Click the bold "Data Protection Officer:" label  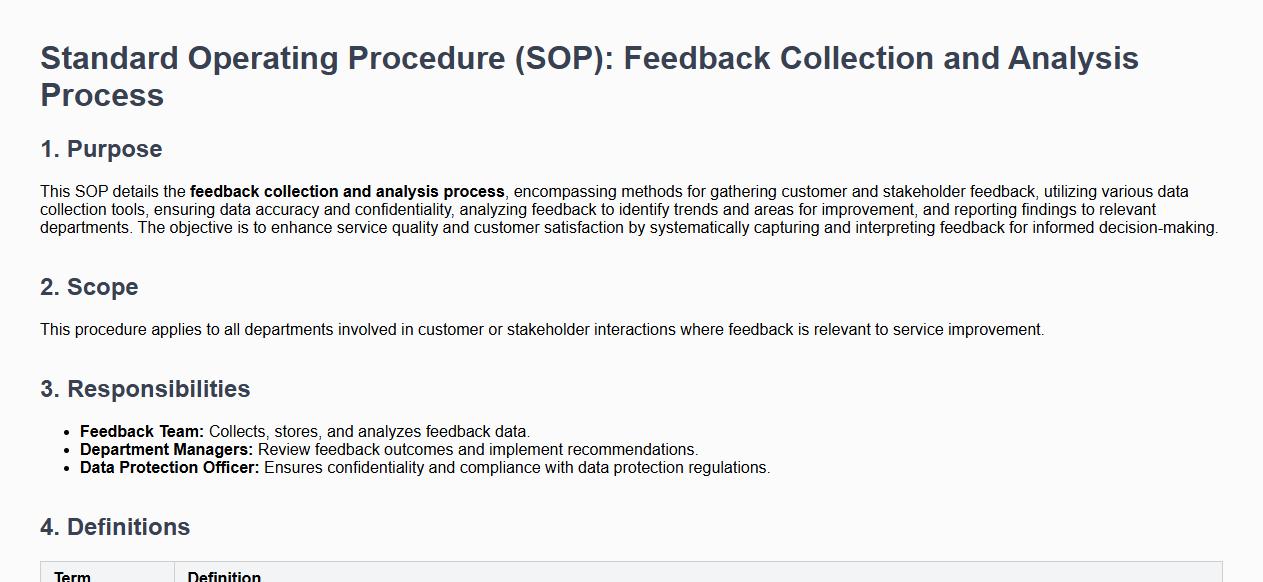click(169, 467)
